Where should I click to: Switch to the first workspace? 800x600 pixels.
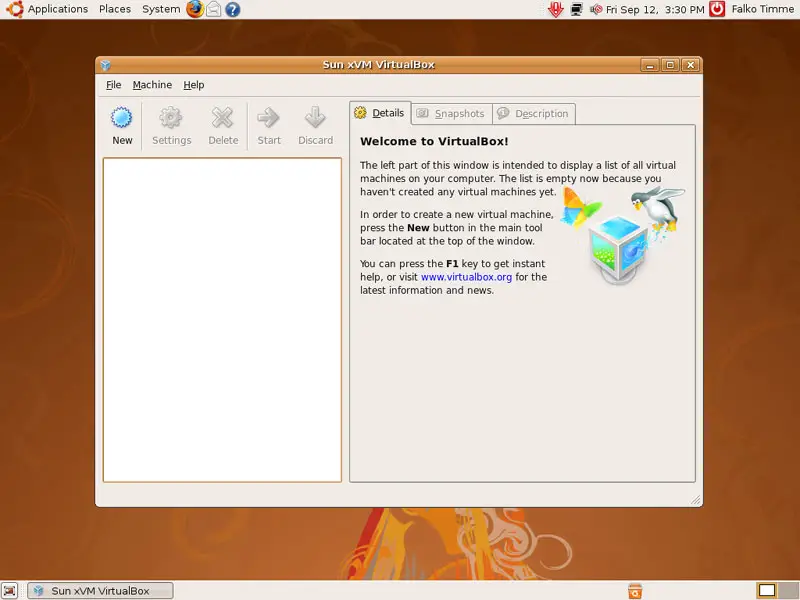pos(766,590)
